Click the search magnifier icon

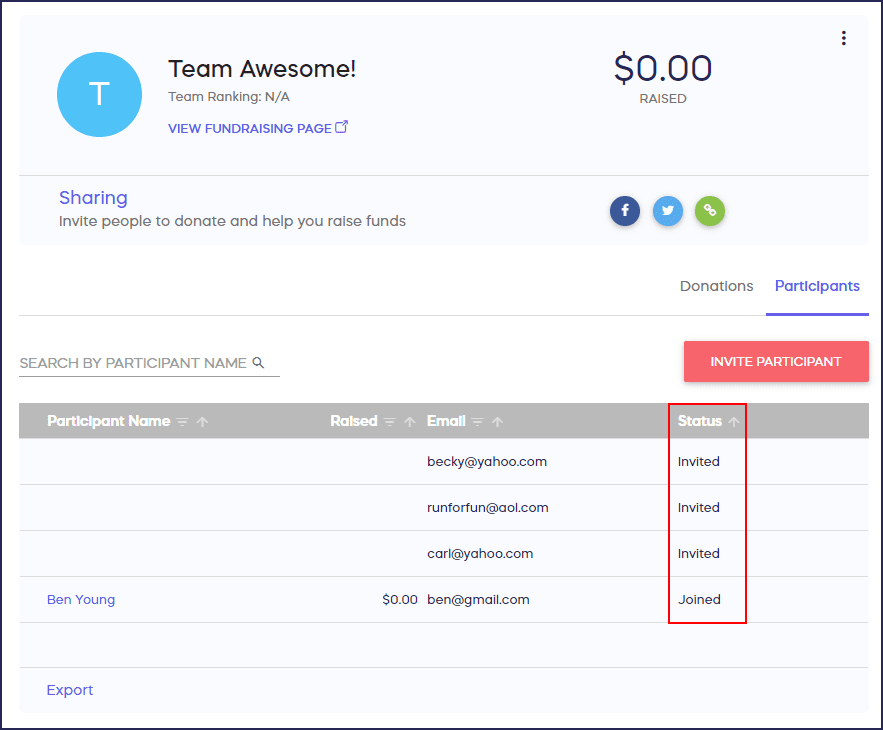[x=258, y=363]
